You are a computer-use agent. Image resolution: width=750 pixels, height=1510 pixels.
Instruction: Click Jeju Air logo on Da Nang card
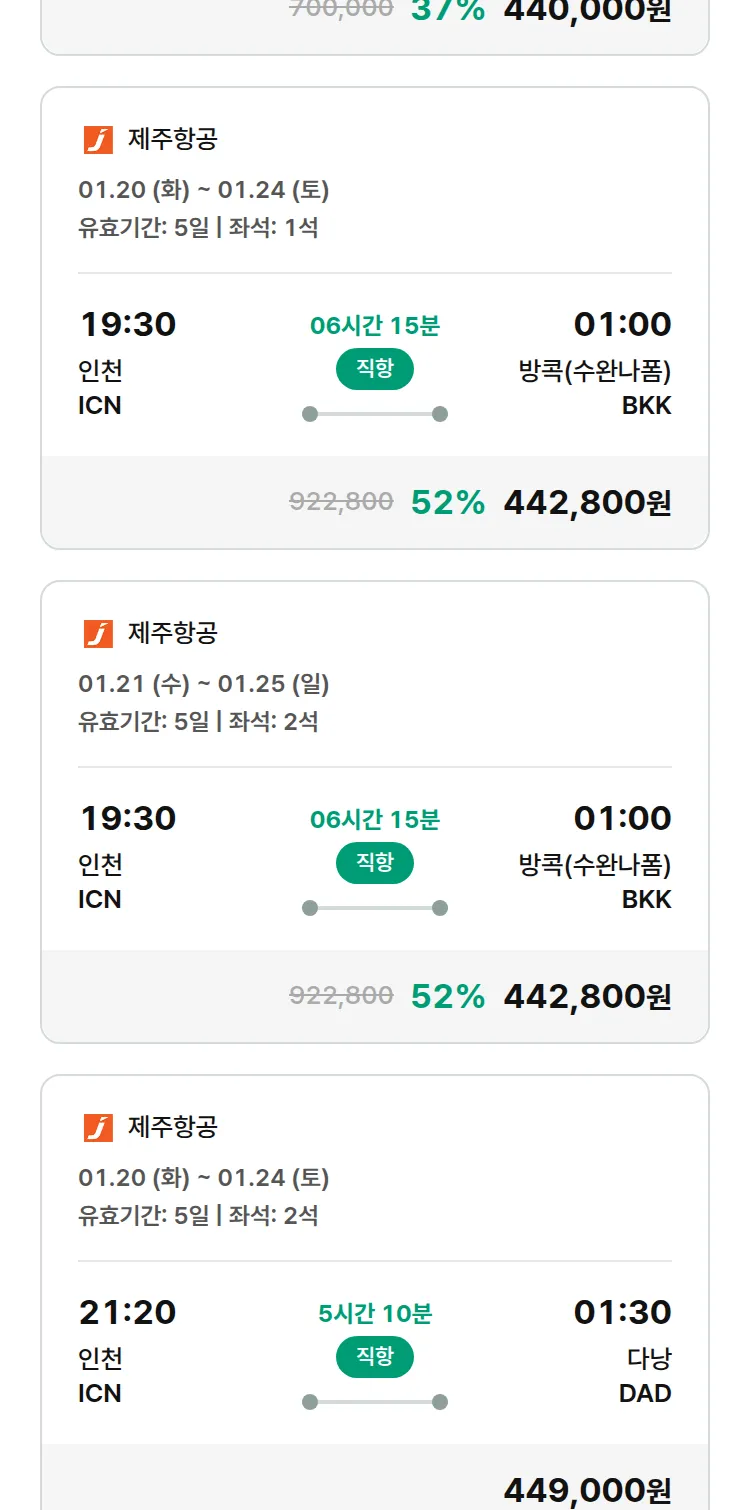point(98,1128)
